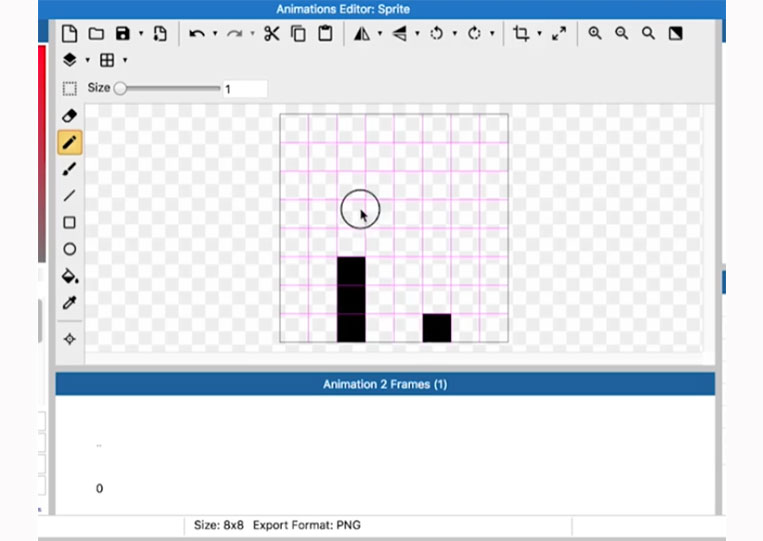Select the Brush tool

(x=70, y=169)
